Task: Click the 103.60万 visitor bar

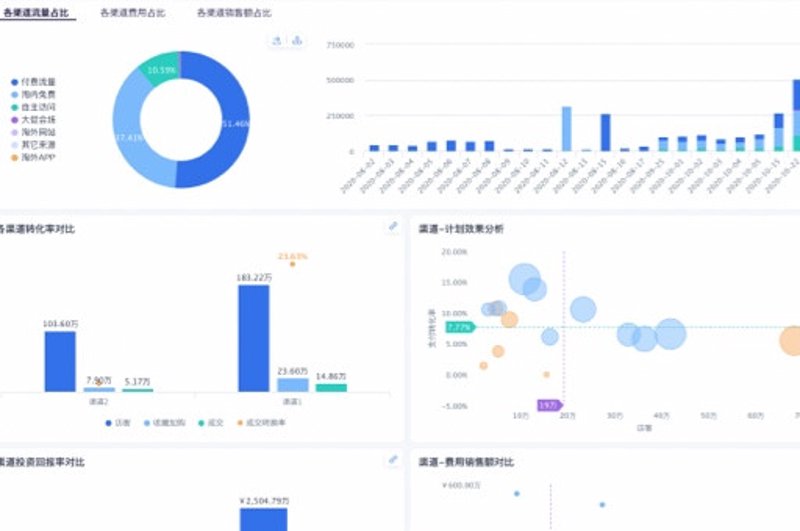Action: click(60, 362)
